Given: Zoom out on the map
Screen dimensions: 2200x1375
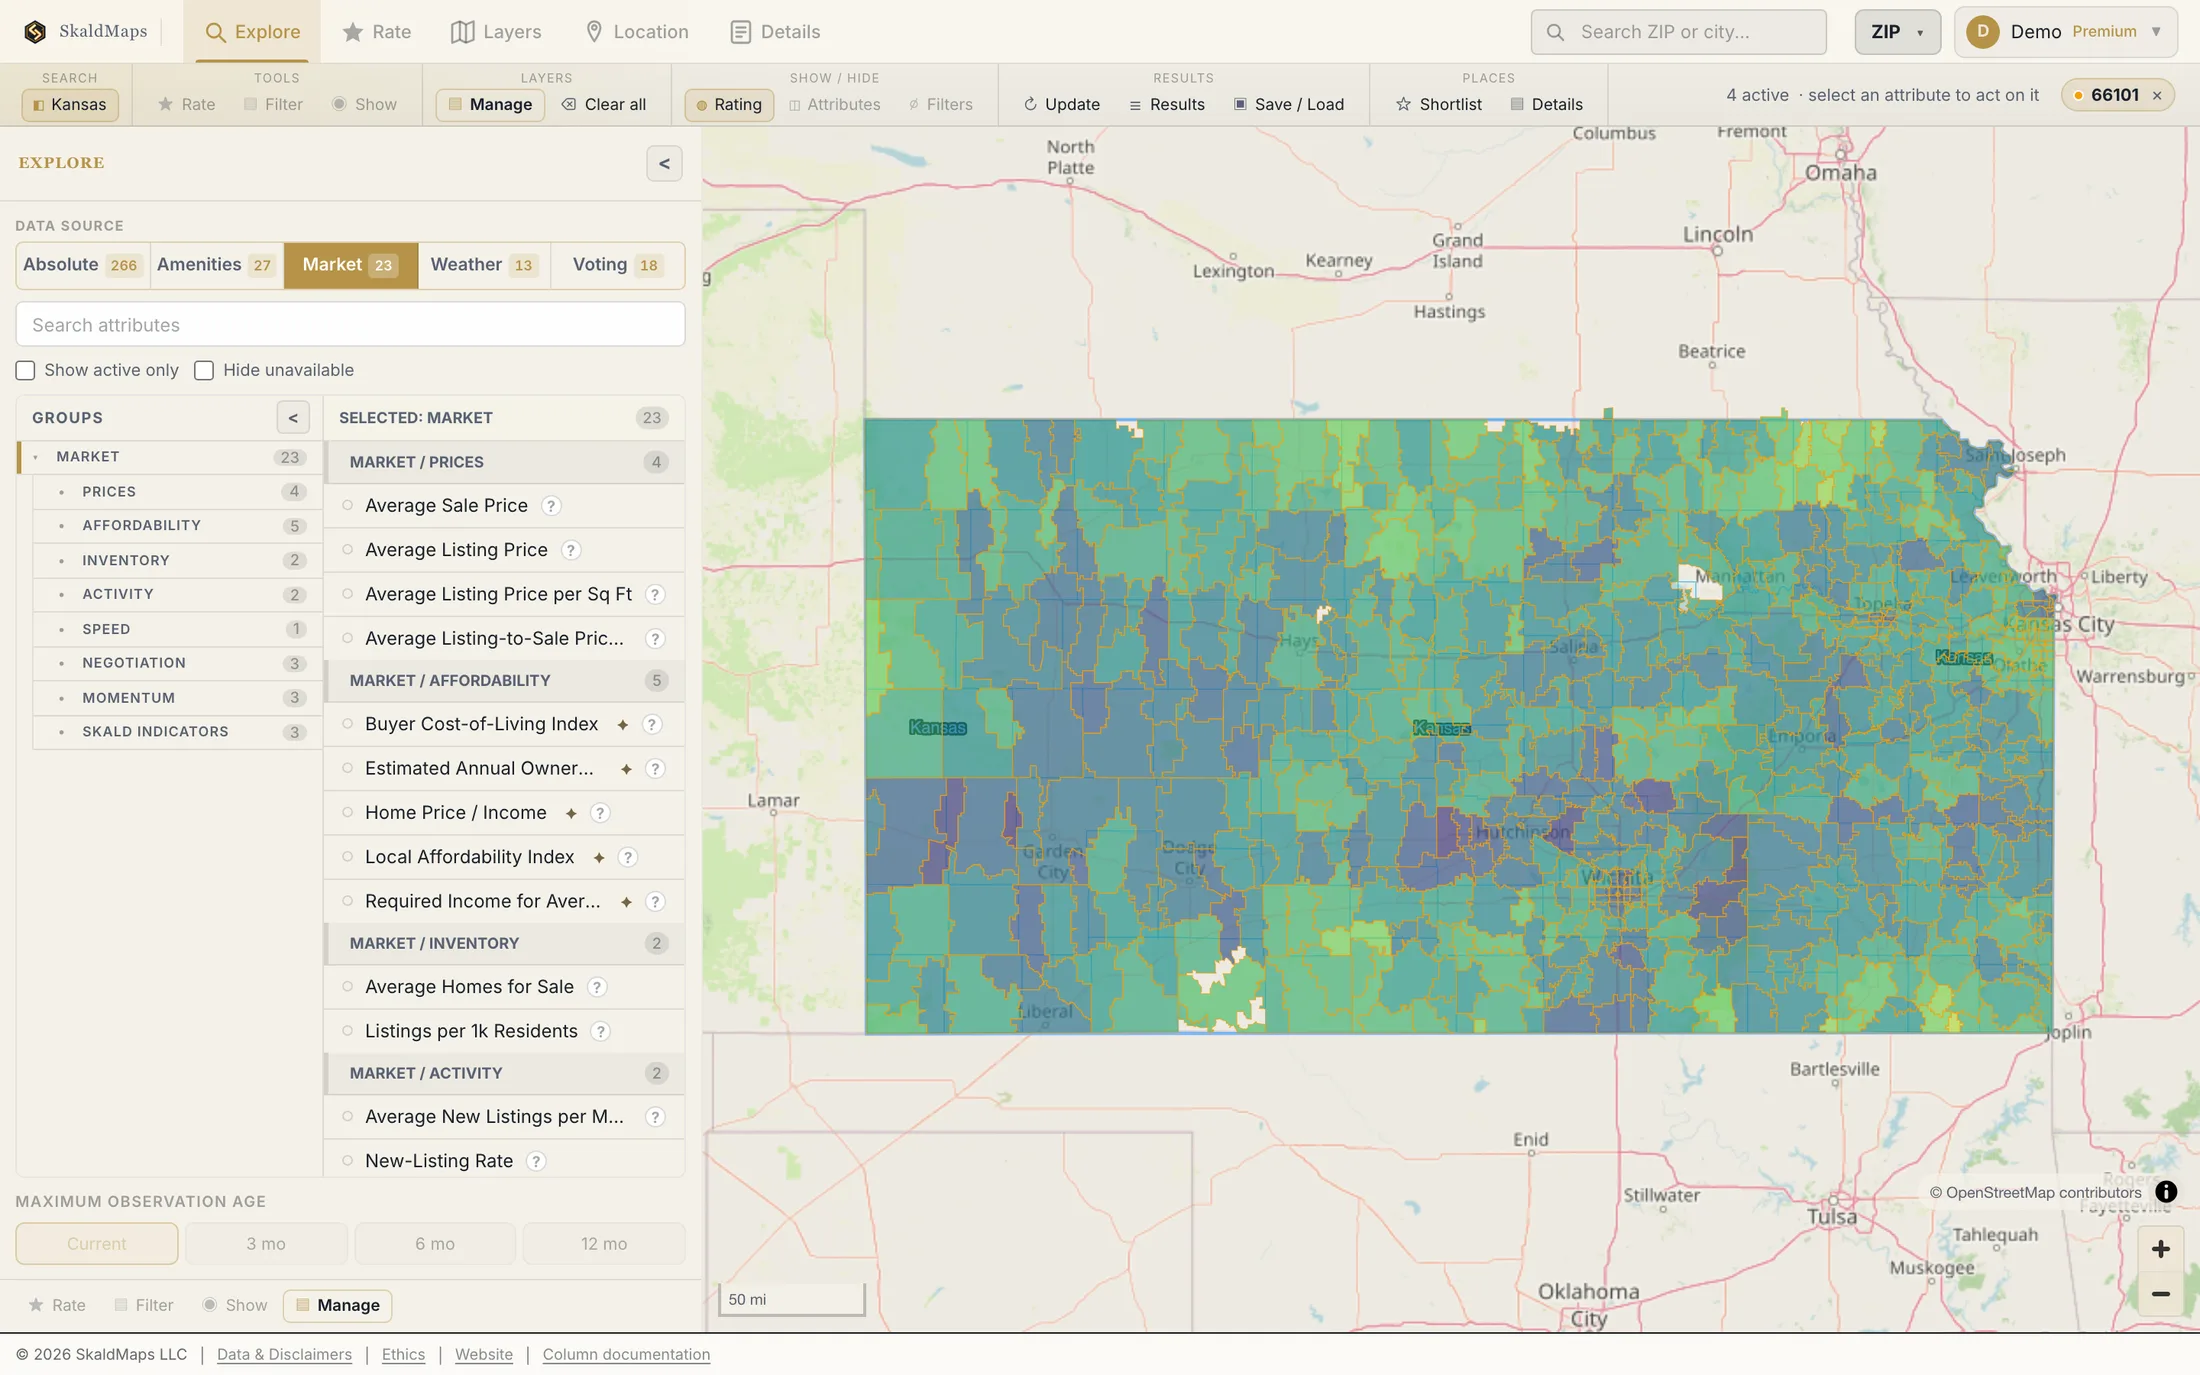Looking at the screenshot, I should point(2161,1294).
